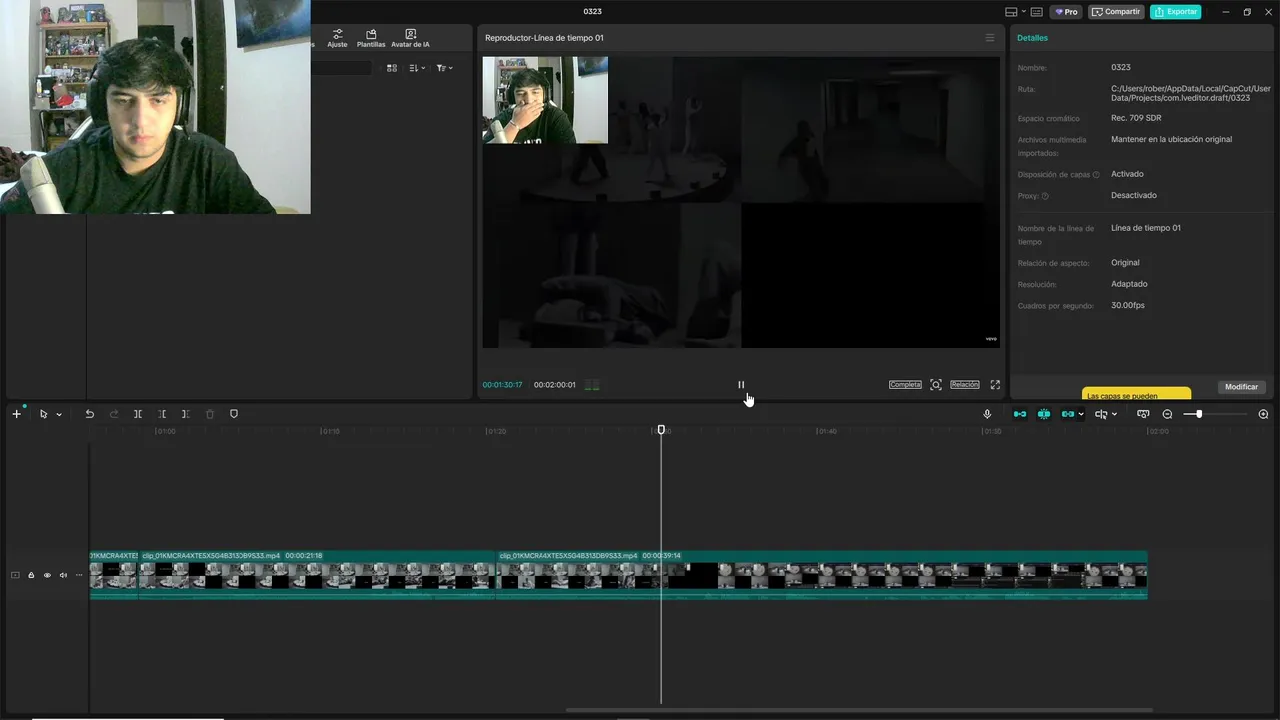1280x720 pixels.
Task: Click the undo arrow in timeline toolbar
Action: (89, 414)
